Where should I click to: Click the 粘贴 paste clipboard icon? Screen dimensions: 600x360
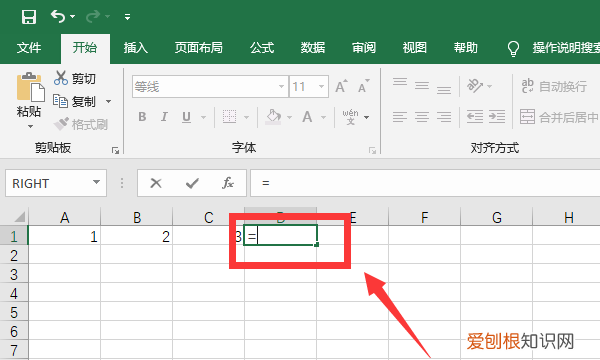31,87
